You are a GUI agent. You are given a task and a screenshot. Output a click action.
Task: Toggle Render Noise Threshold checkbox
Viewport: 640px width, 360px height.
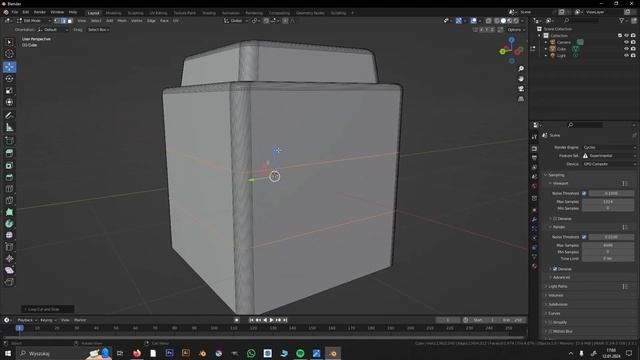[584, 237]
